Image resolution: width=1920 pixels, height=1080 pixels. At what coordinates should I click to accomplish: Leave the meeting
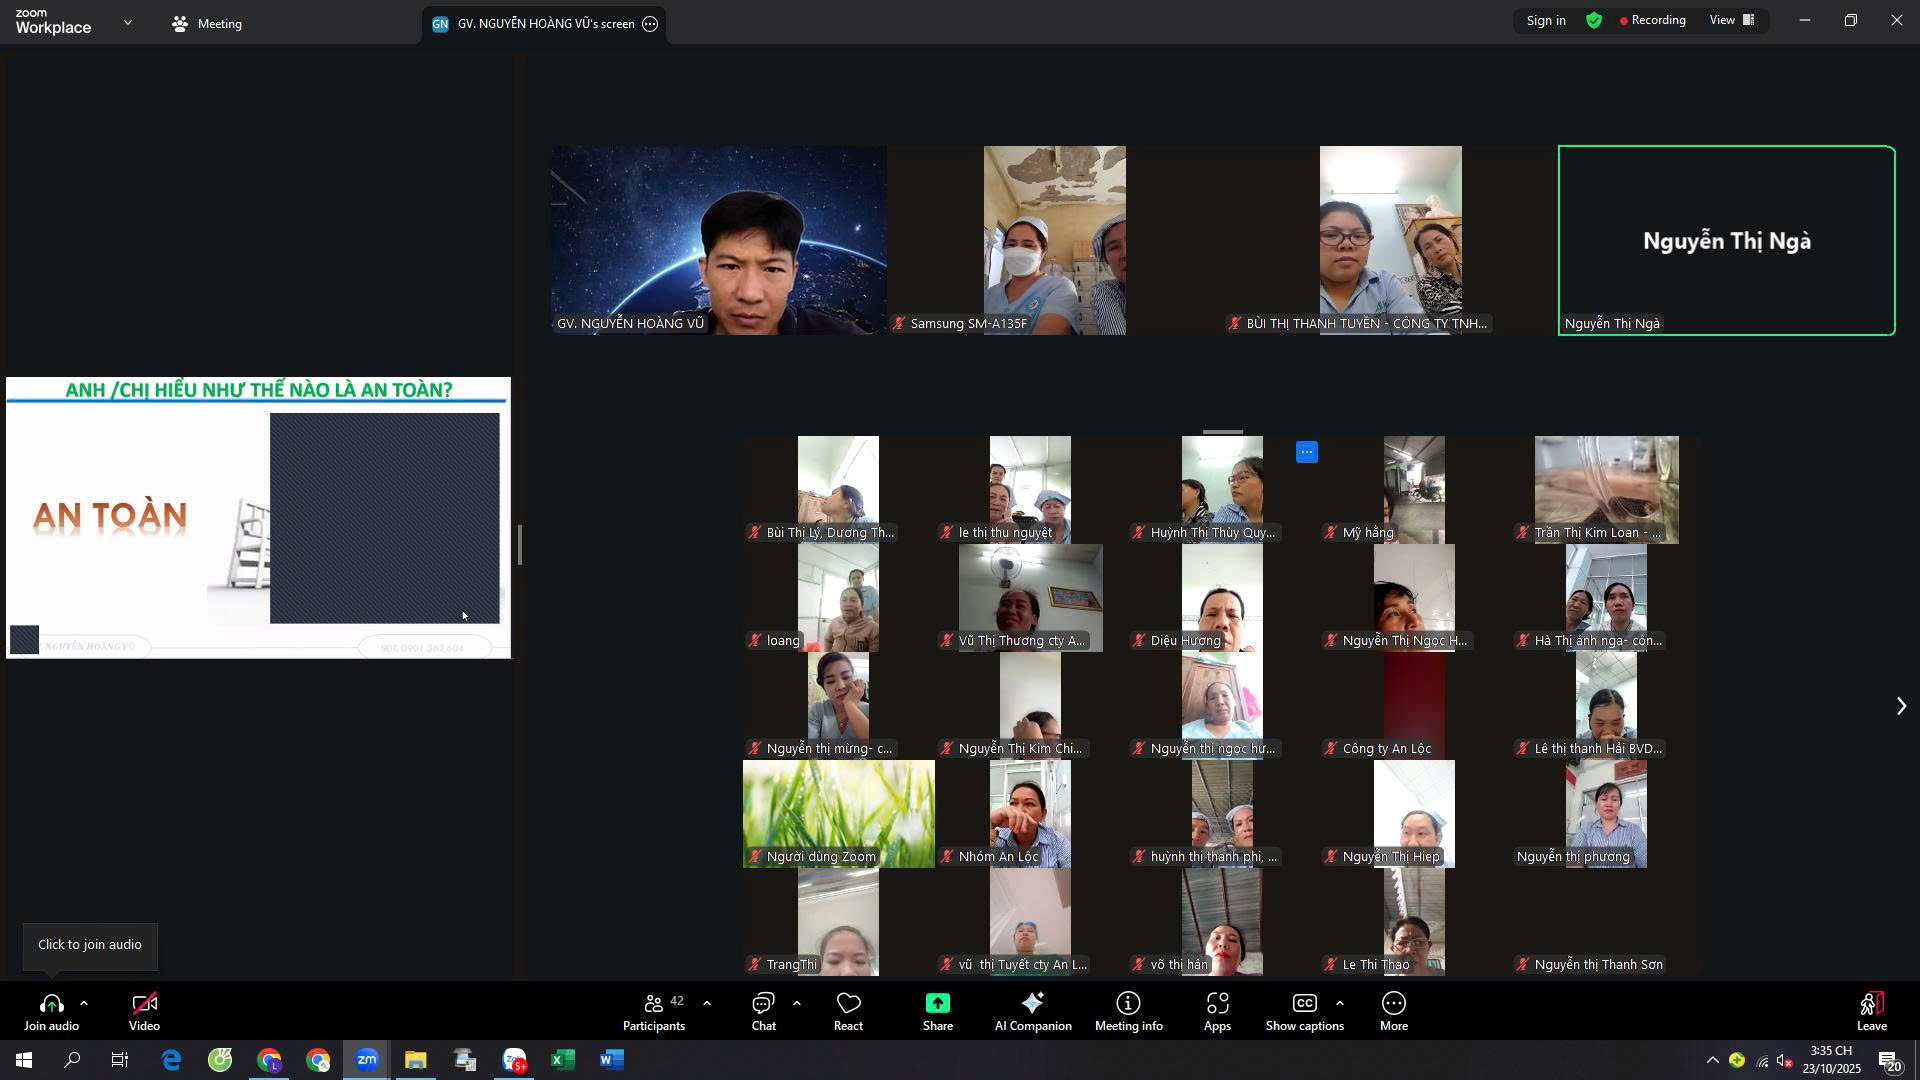tap(1871, 1012)
